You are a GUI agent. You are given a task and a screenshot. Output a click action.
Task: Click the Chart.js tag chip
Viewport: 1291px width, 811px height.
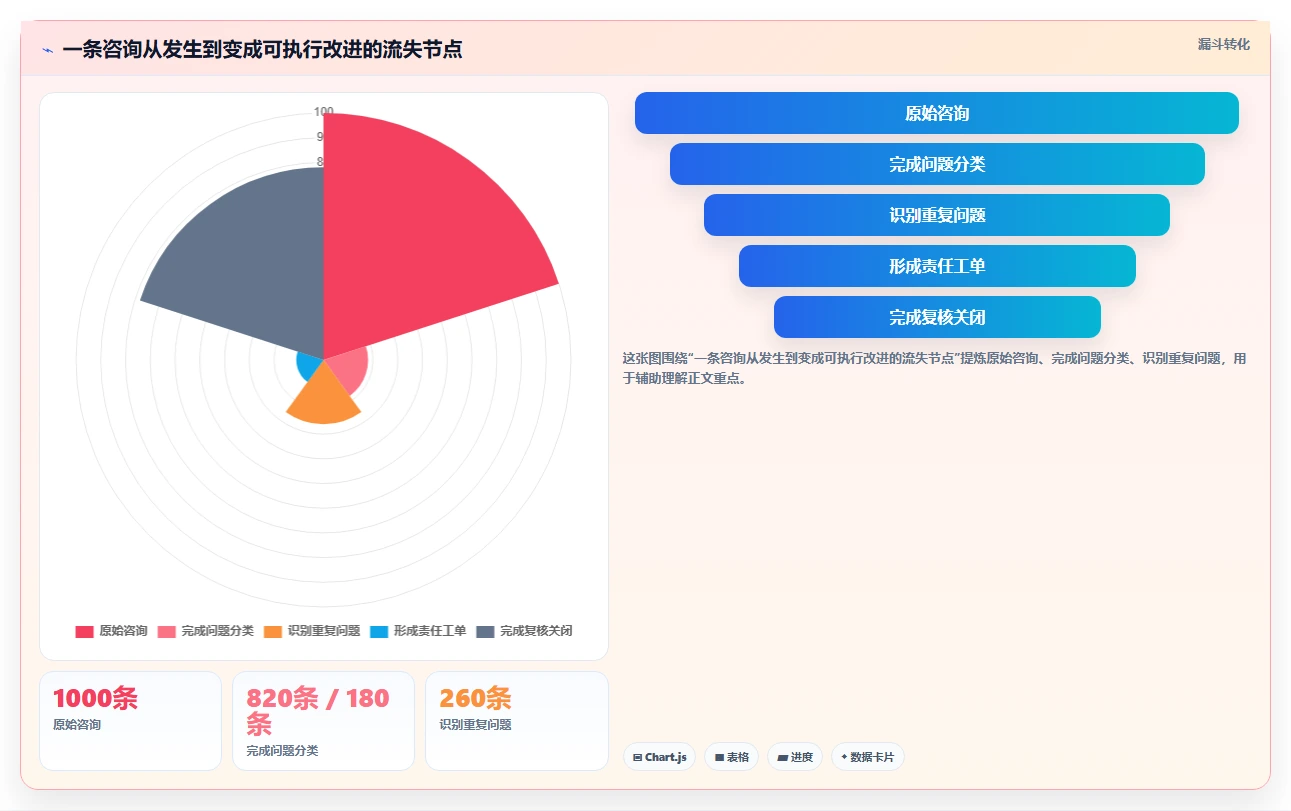659,757
